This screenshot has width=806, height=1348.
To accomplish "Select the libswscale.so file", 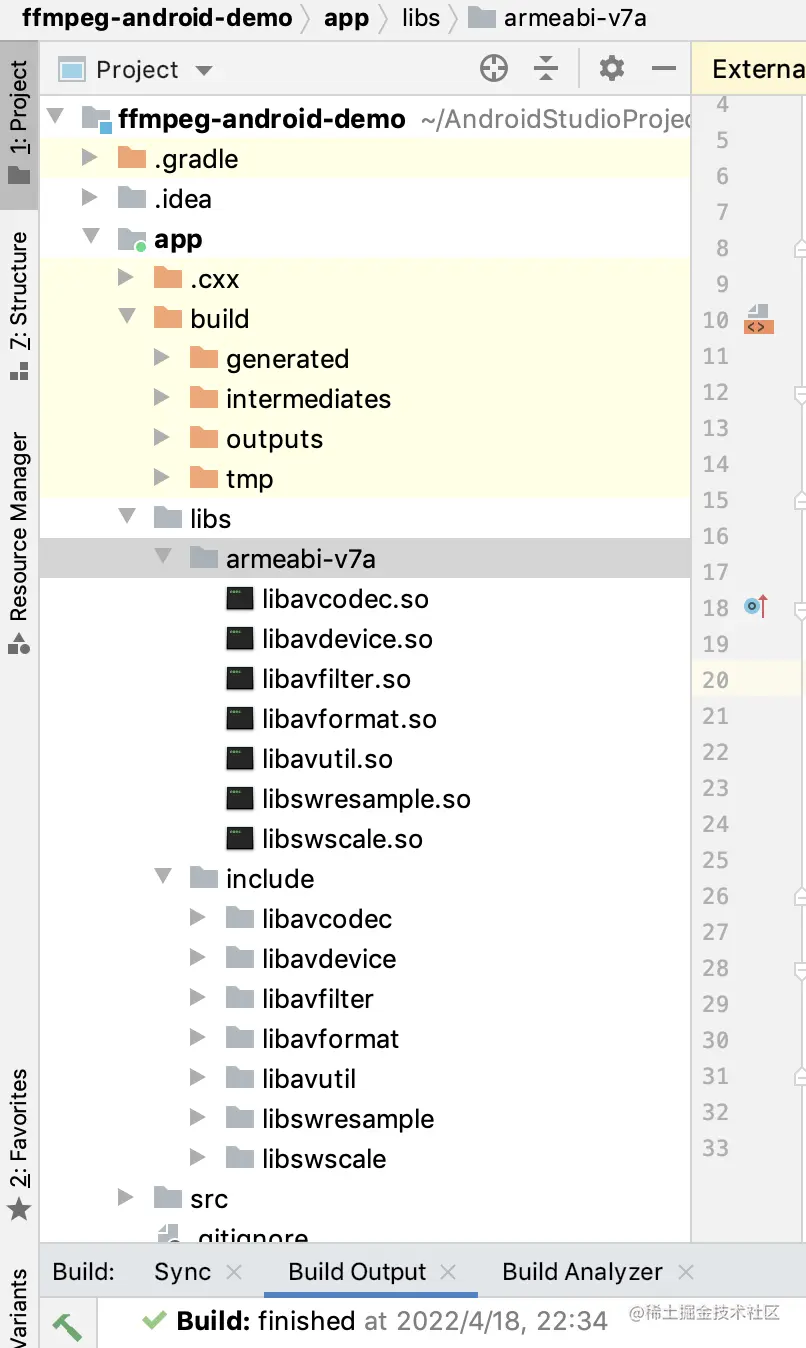I will tap(342, 839).
